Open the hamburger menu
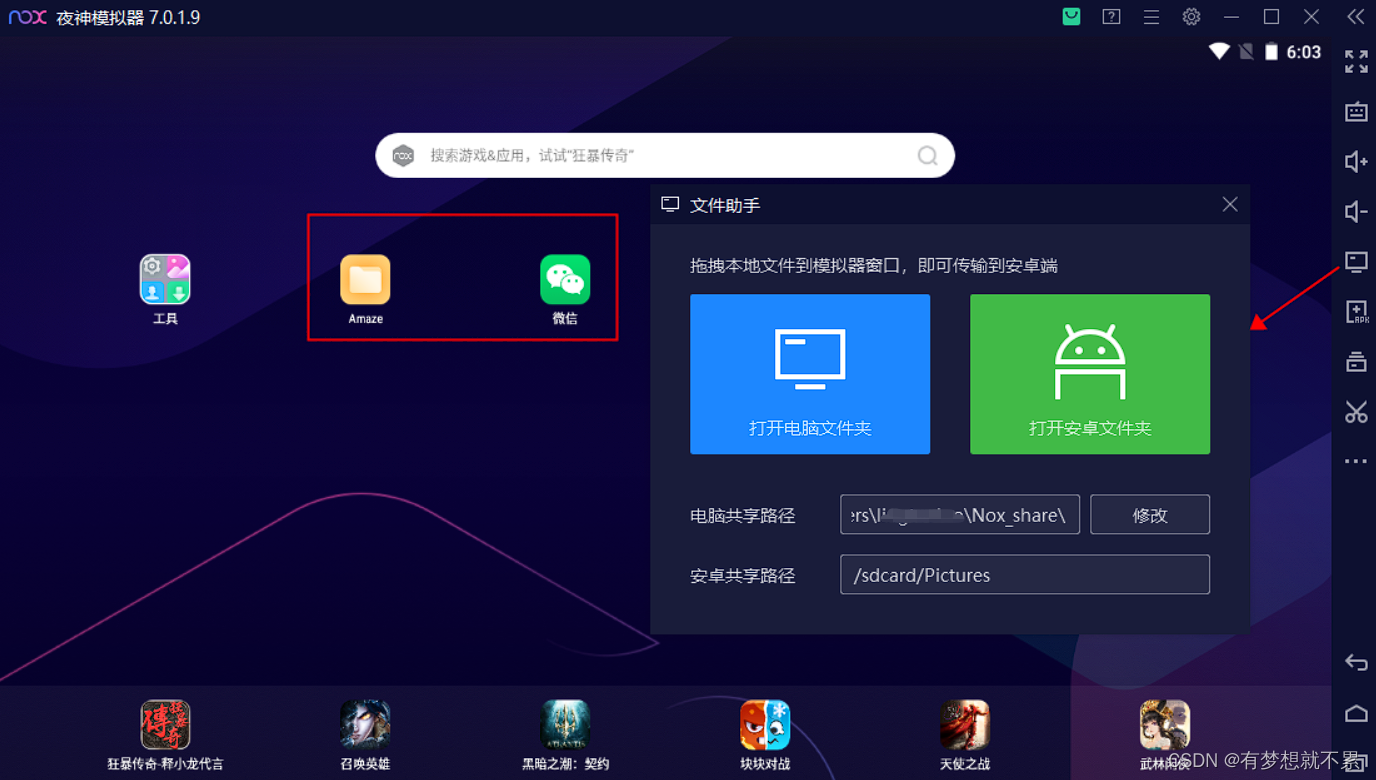This screenshot has height=780, width=1376. click(x=1151, y=17)
